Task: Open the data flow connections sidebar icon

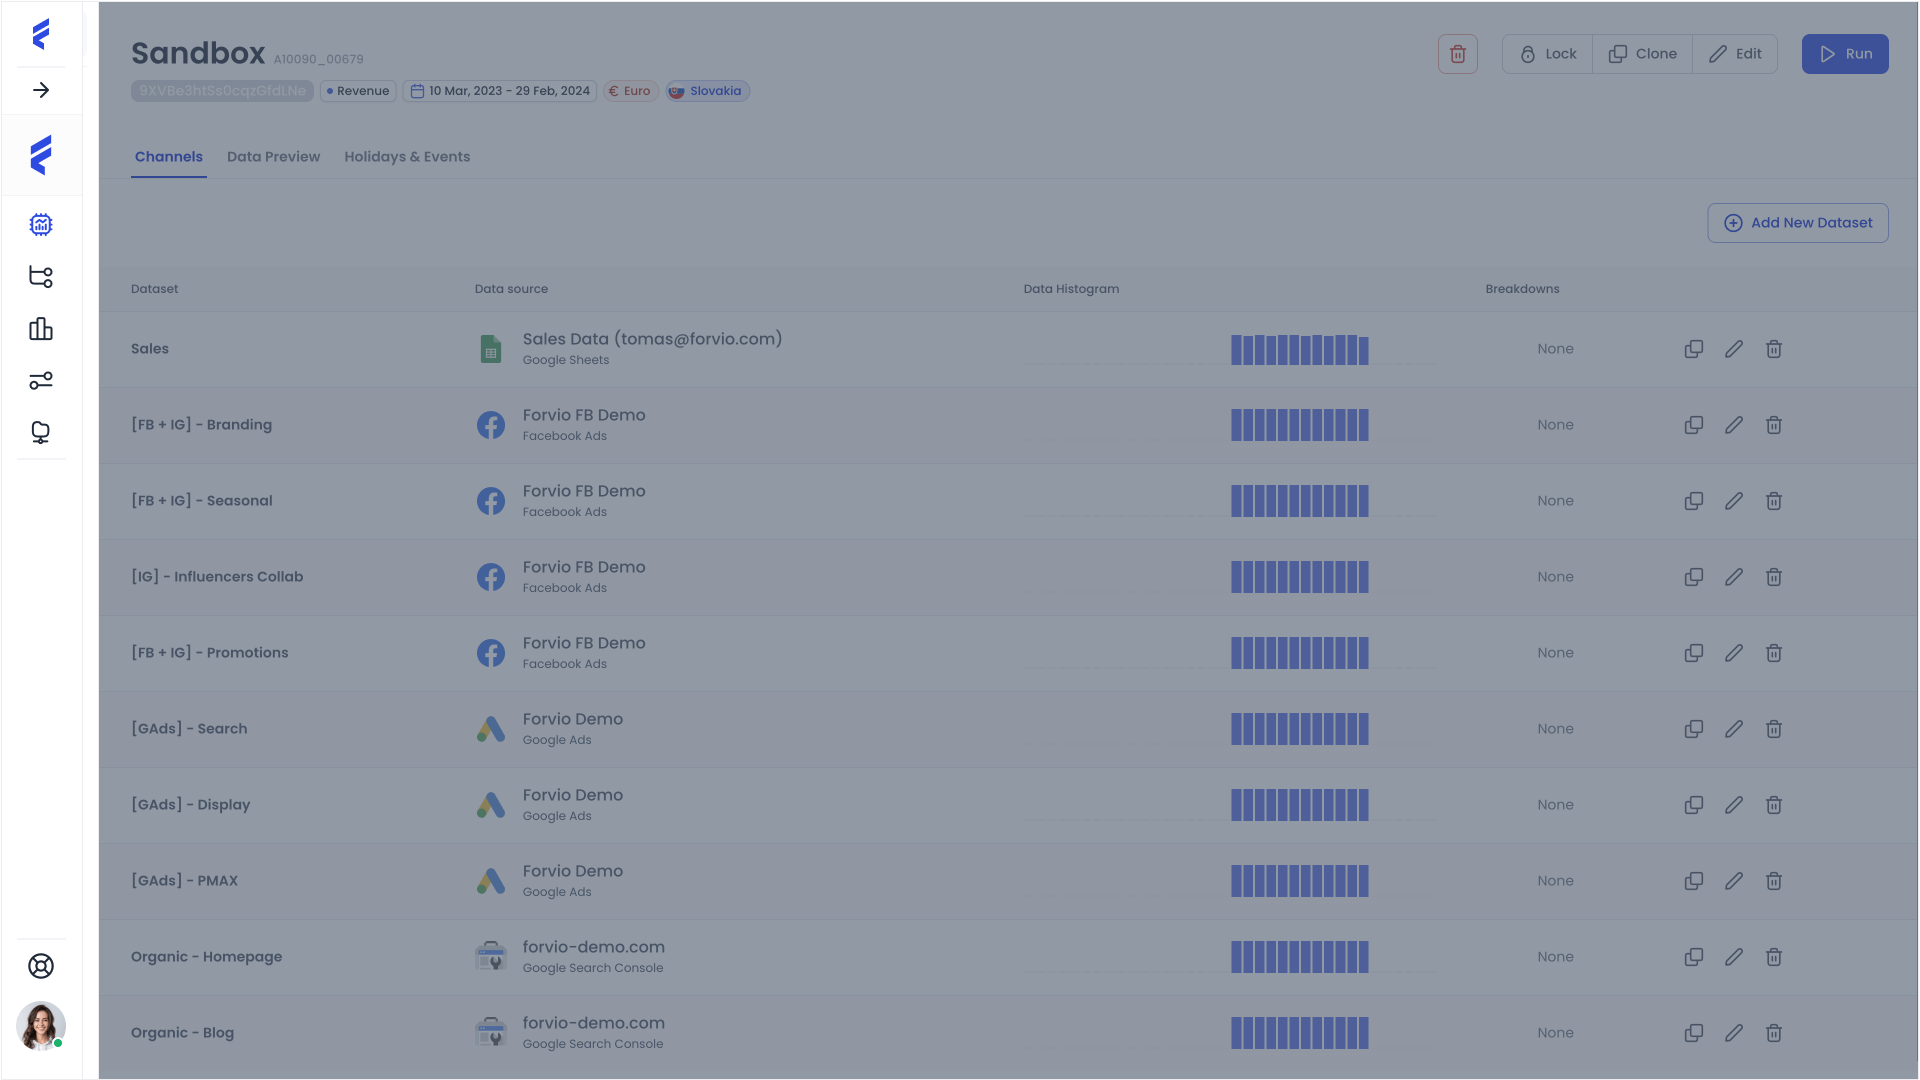Action: [41, 277]
